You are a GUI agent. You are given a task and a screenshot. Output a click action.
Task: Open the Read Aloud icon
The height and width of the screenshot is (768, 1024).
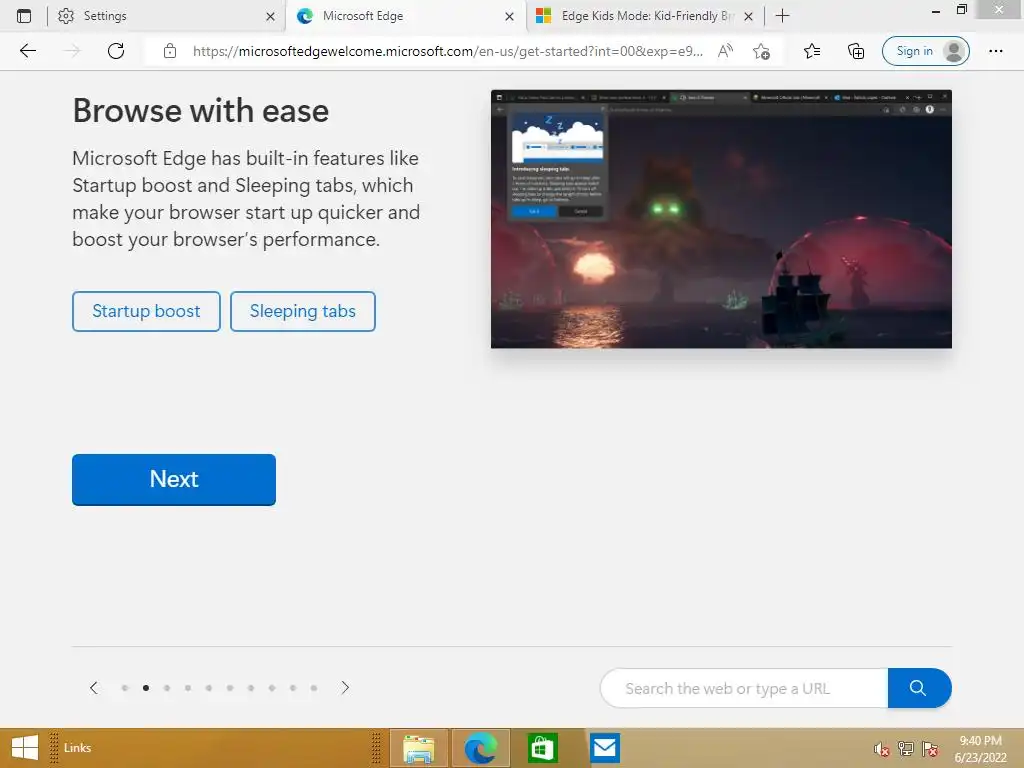[x=725, y=51]
